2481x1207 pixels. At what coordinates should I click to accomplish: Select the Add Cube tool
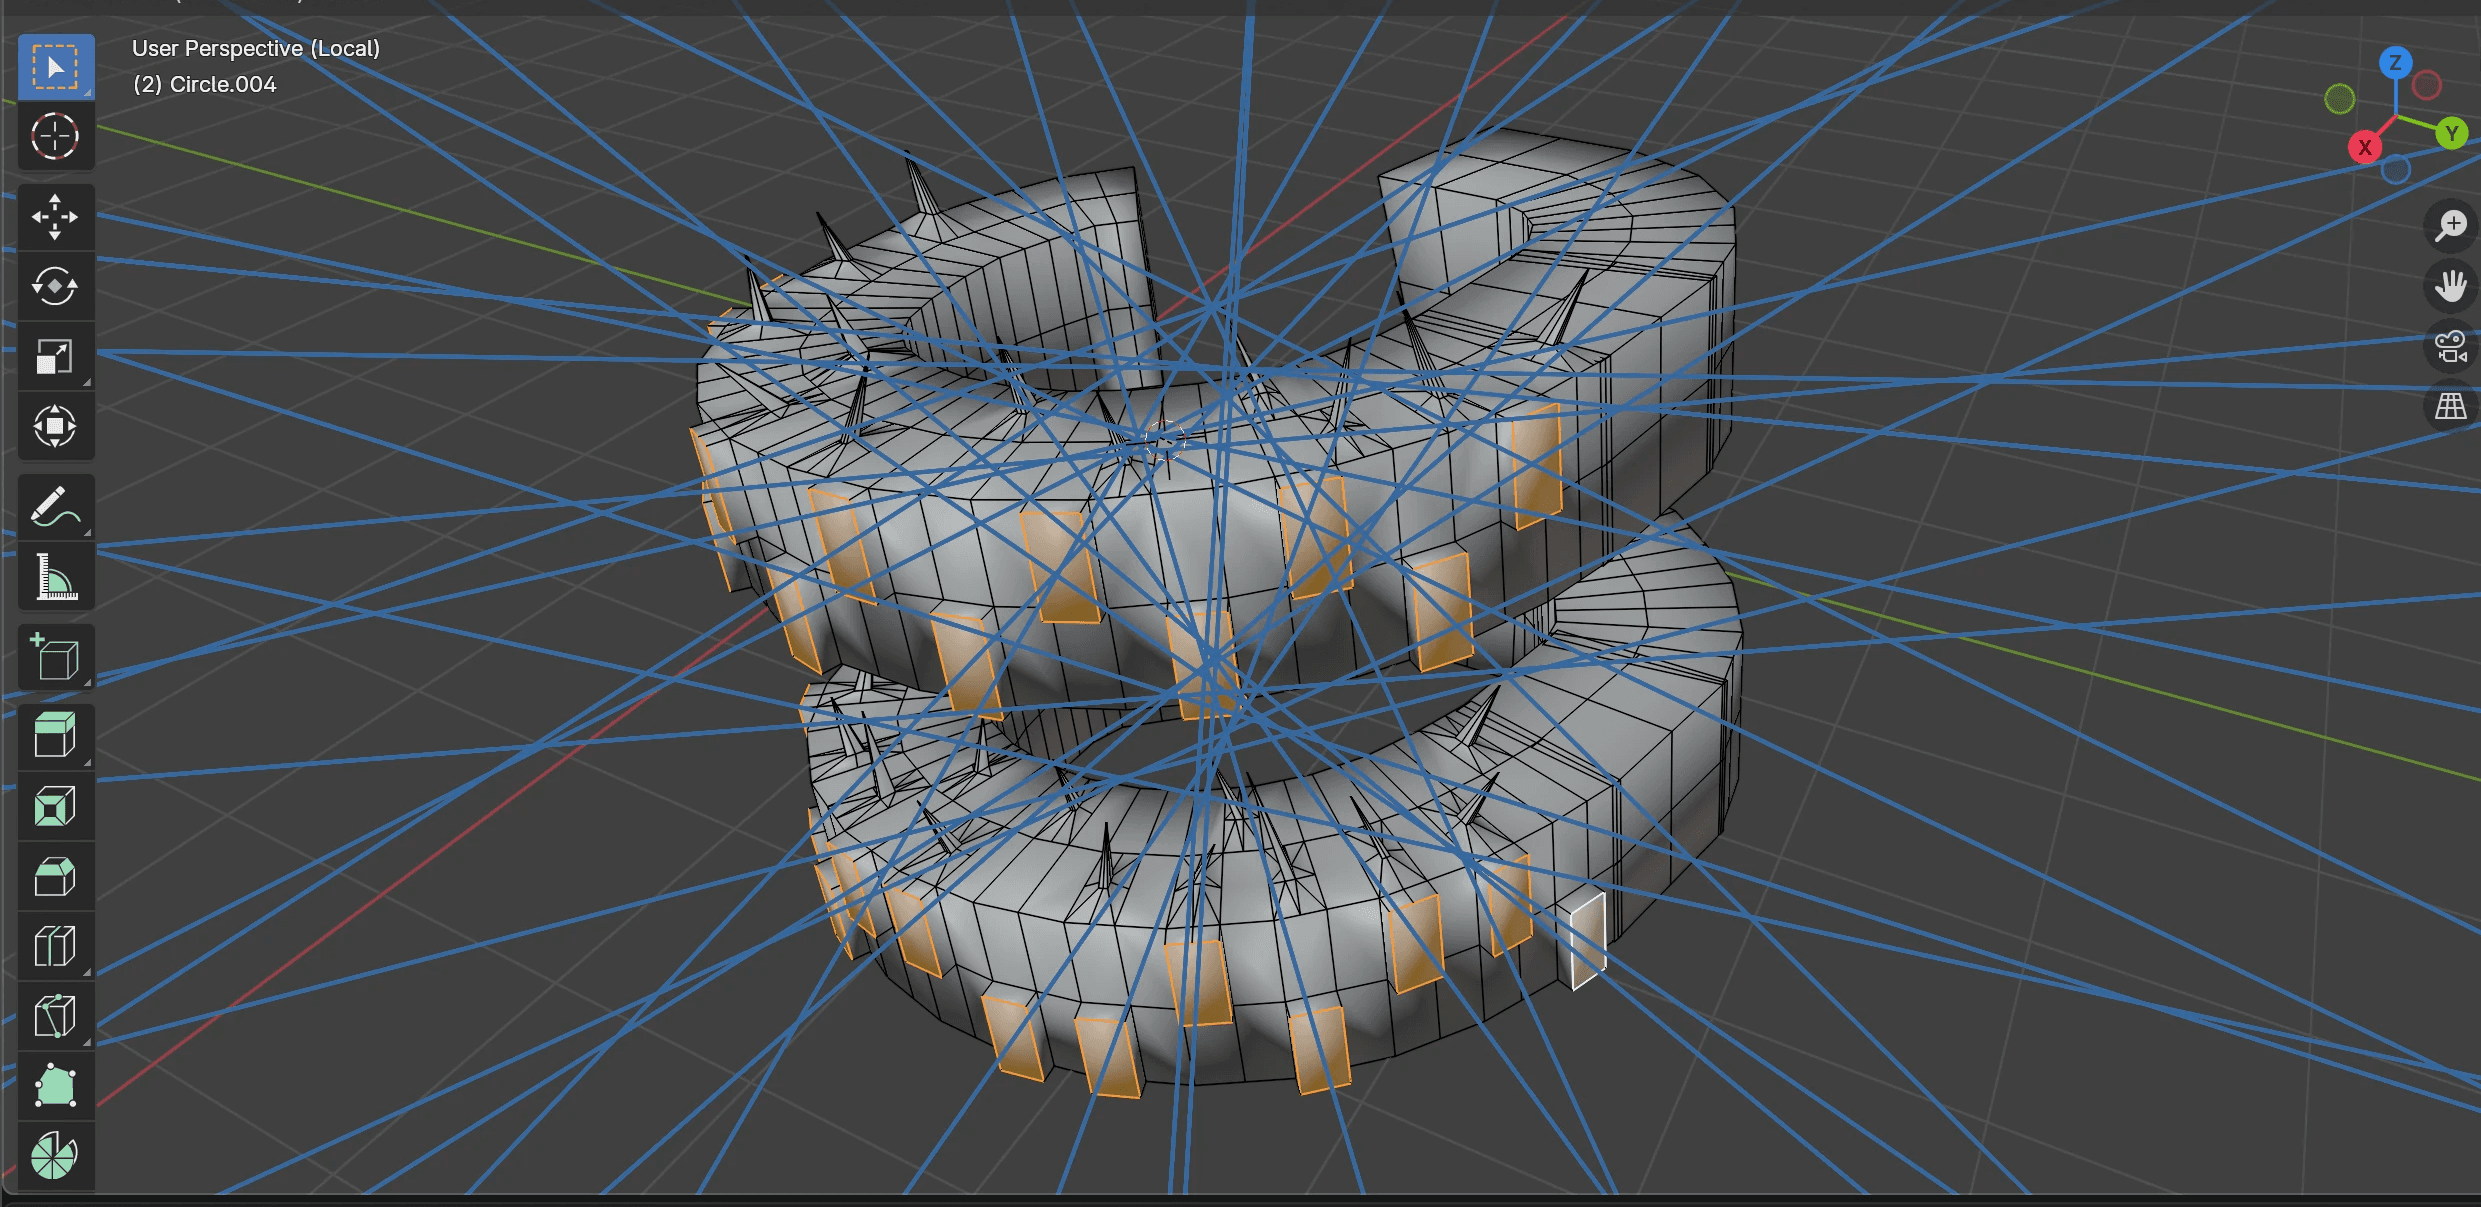click(55, 657)
